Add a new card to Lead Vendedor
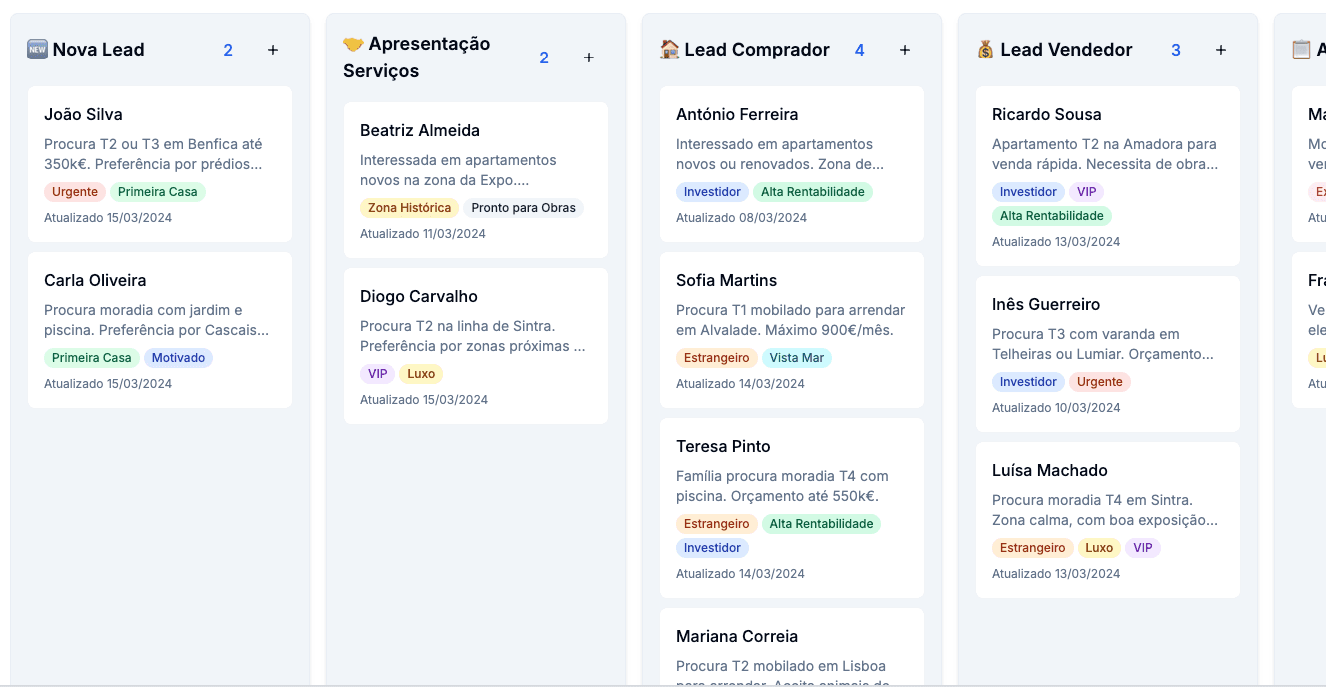Viewport: 1326px width, 687px height. (x=1221, y=50)
